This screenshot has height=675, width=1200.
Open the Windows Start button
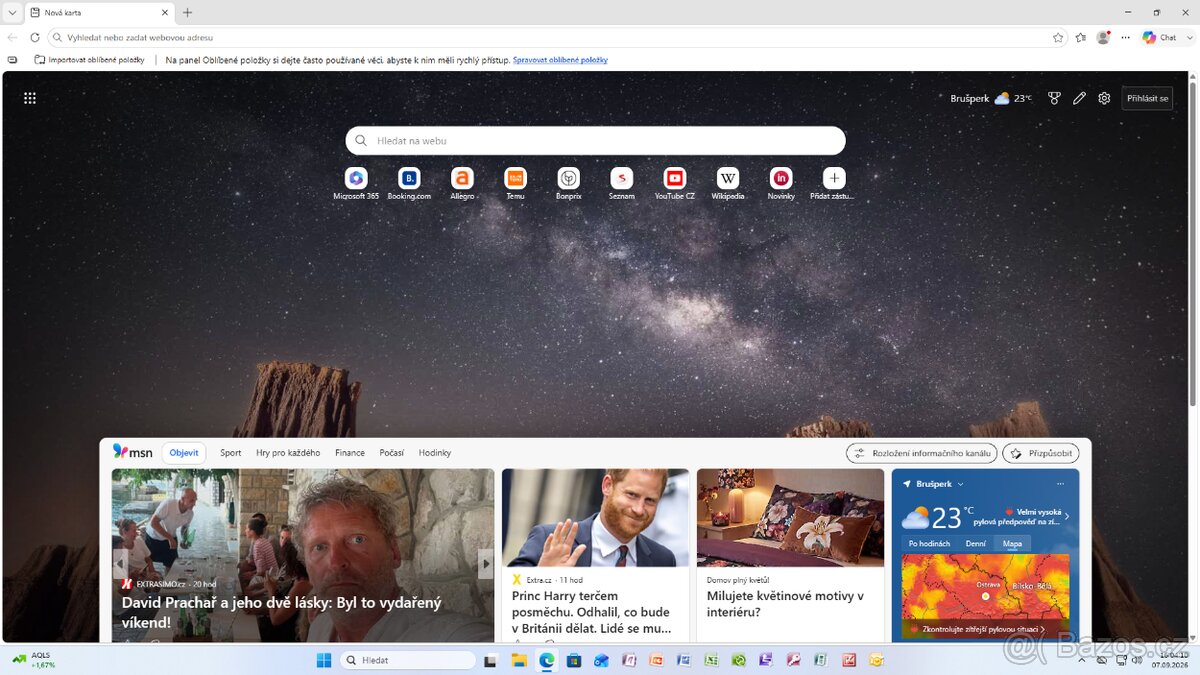pyautogui.click(x=324, y=660)
